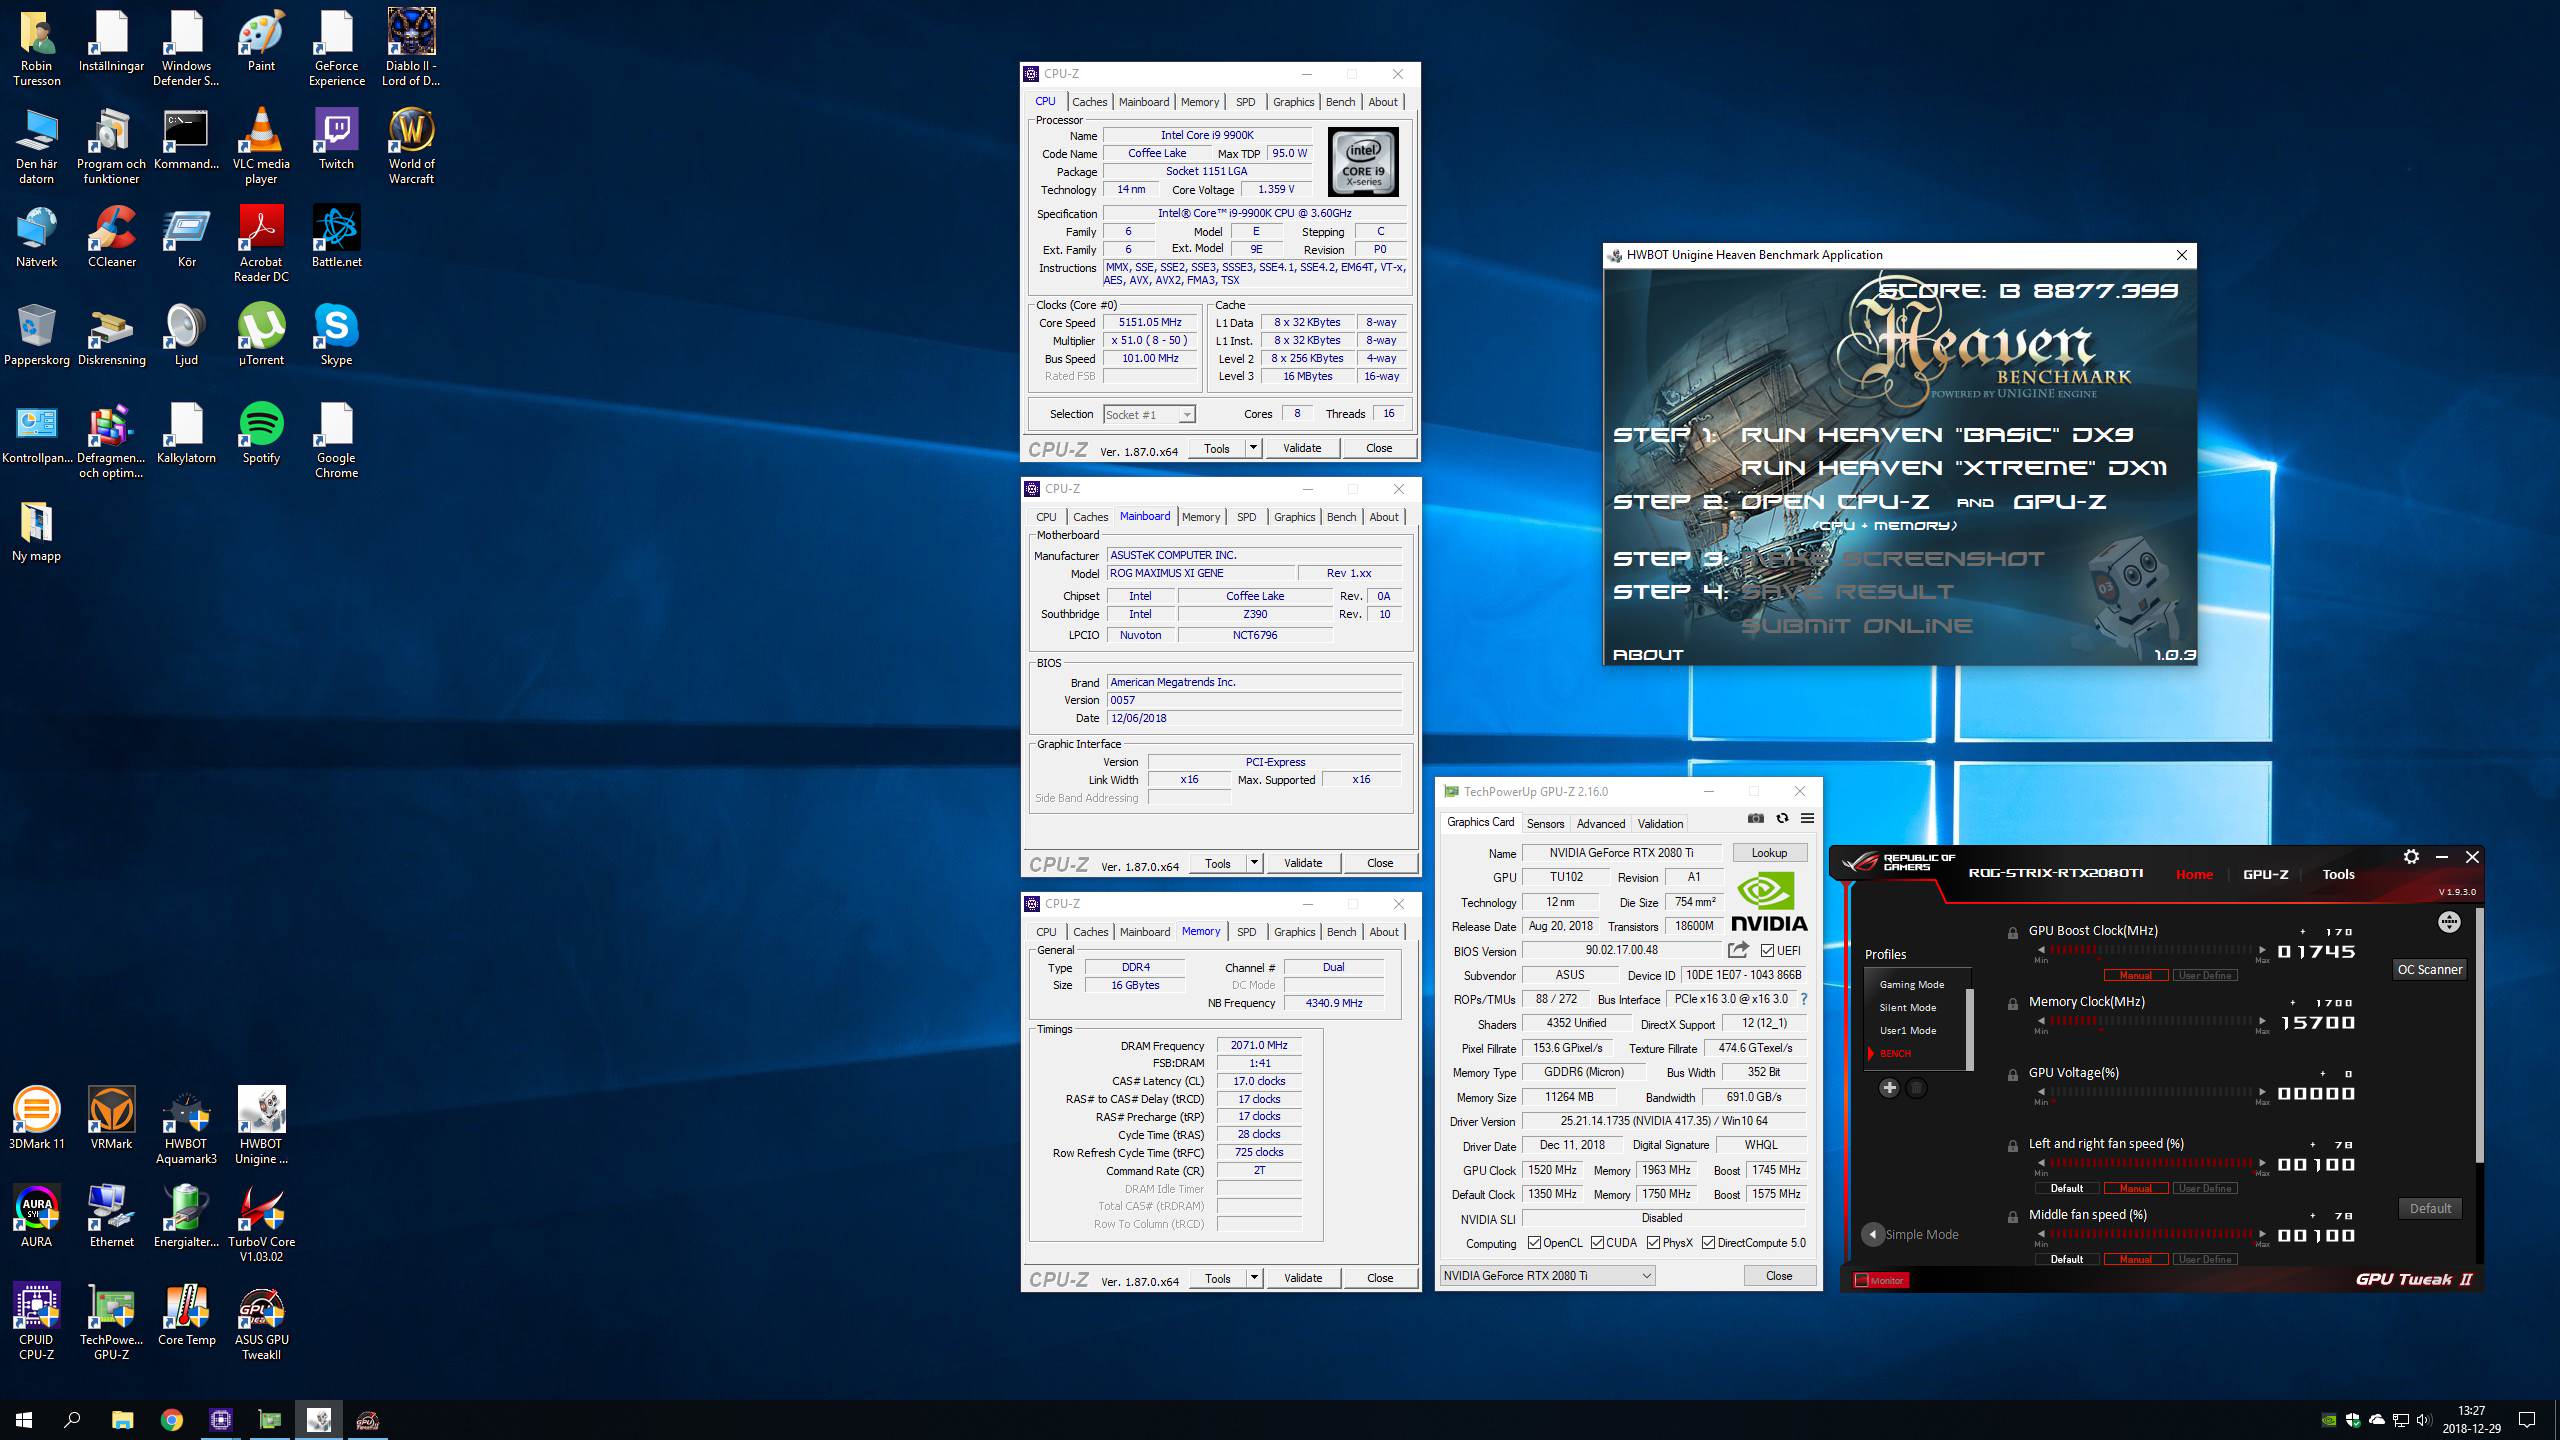Toggle the OpenCL checkbox
This screenshot has height=1440, width=2560.
pyautogui.click(x=1534, y=1243)
